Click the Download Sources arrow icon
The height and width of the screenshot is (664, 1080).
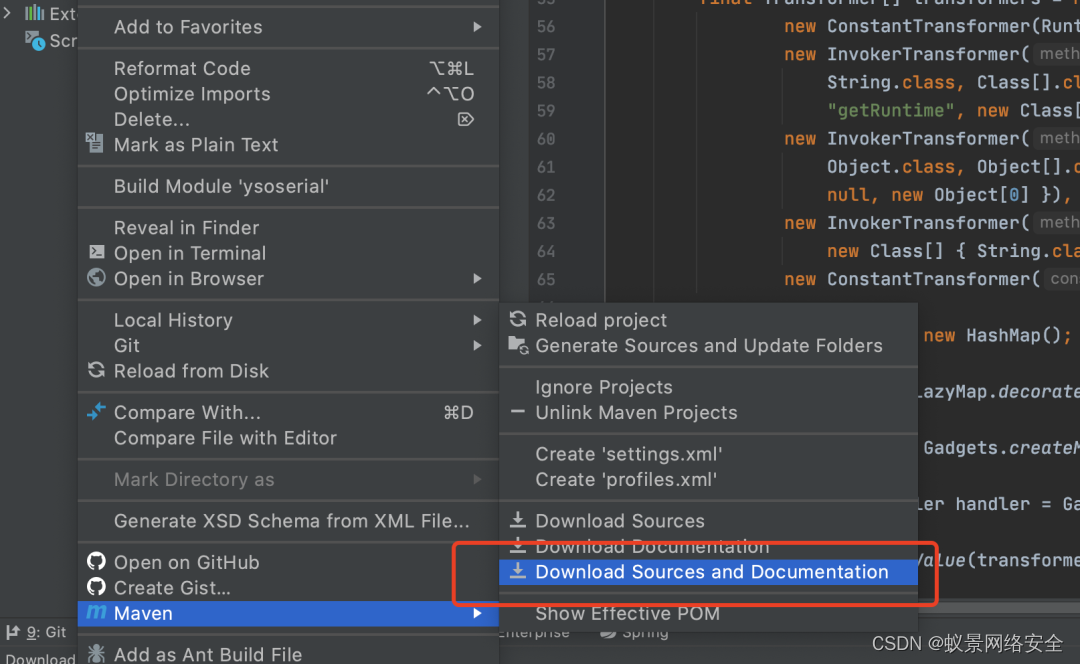click(518, 521)
